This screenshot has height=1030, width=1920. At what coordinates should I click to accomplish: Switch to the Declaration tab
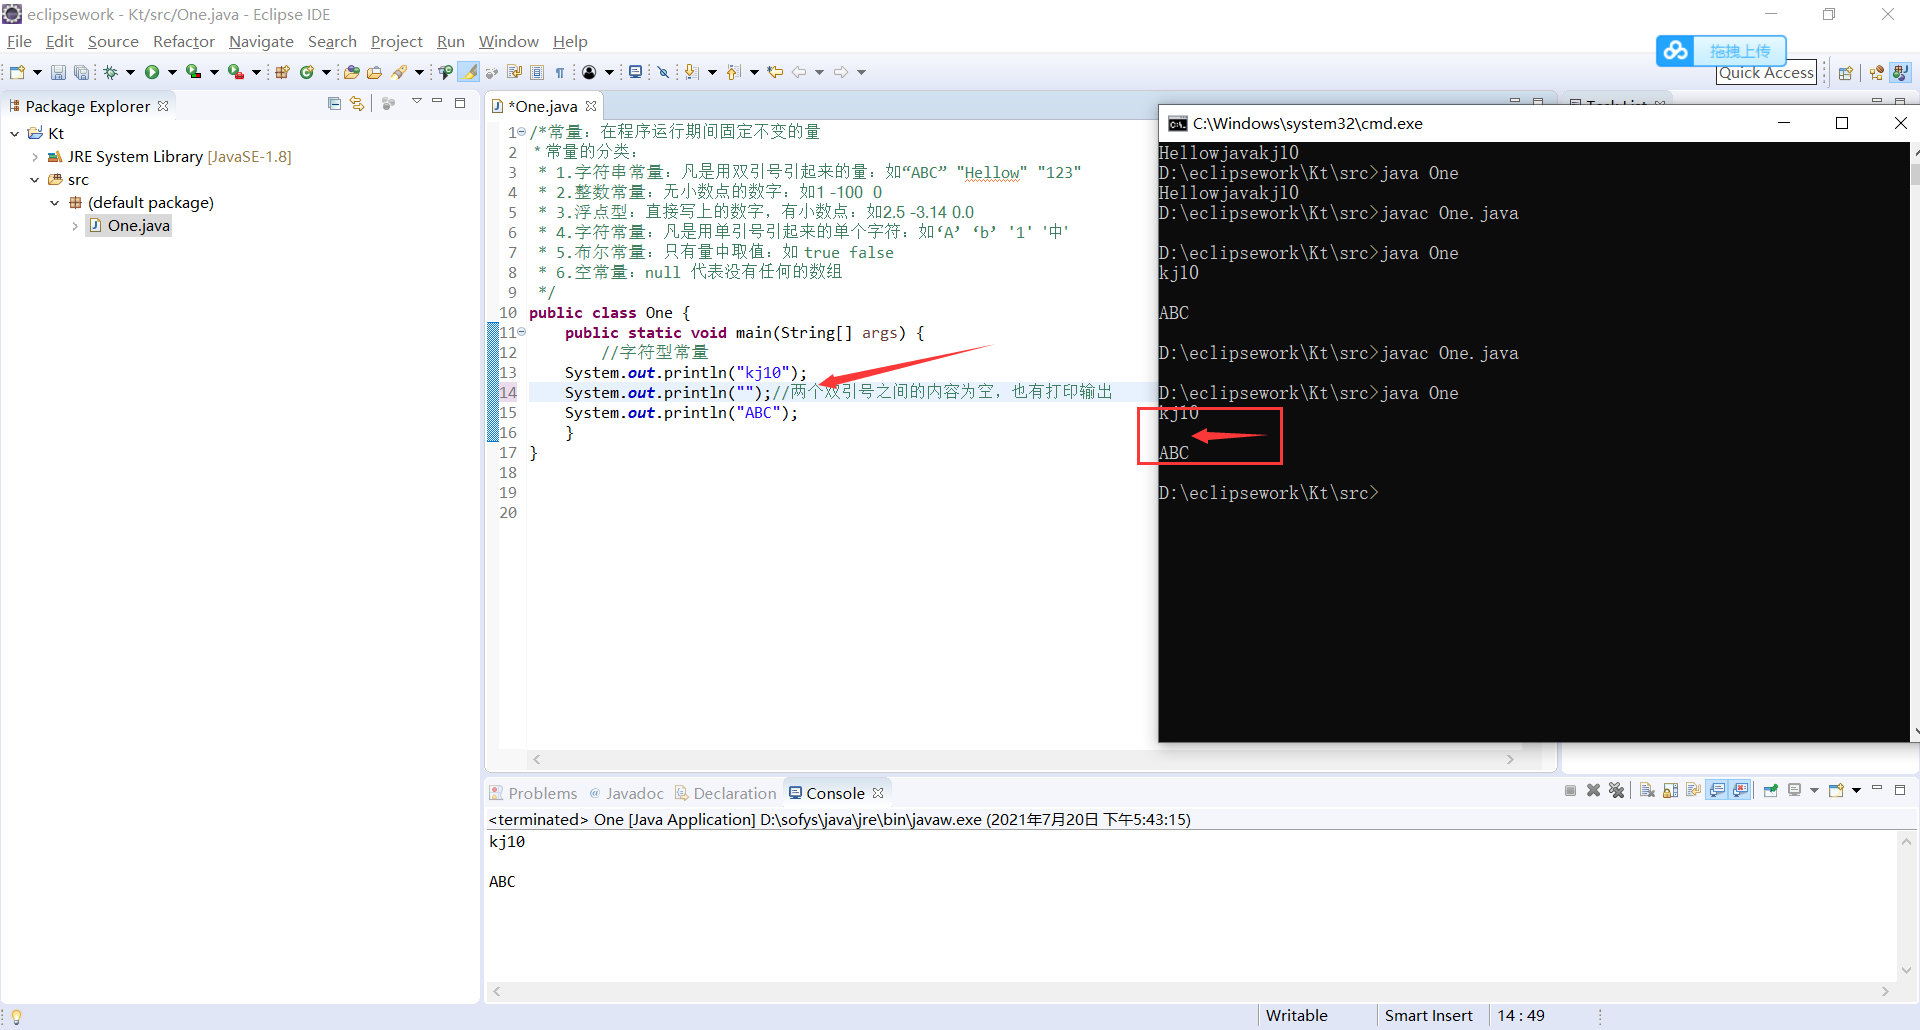pos(725,793)
